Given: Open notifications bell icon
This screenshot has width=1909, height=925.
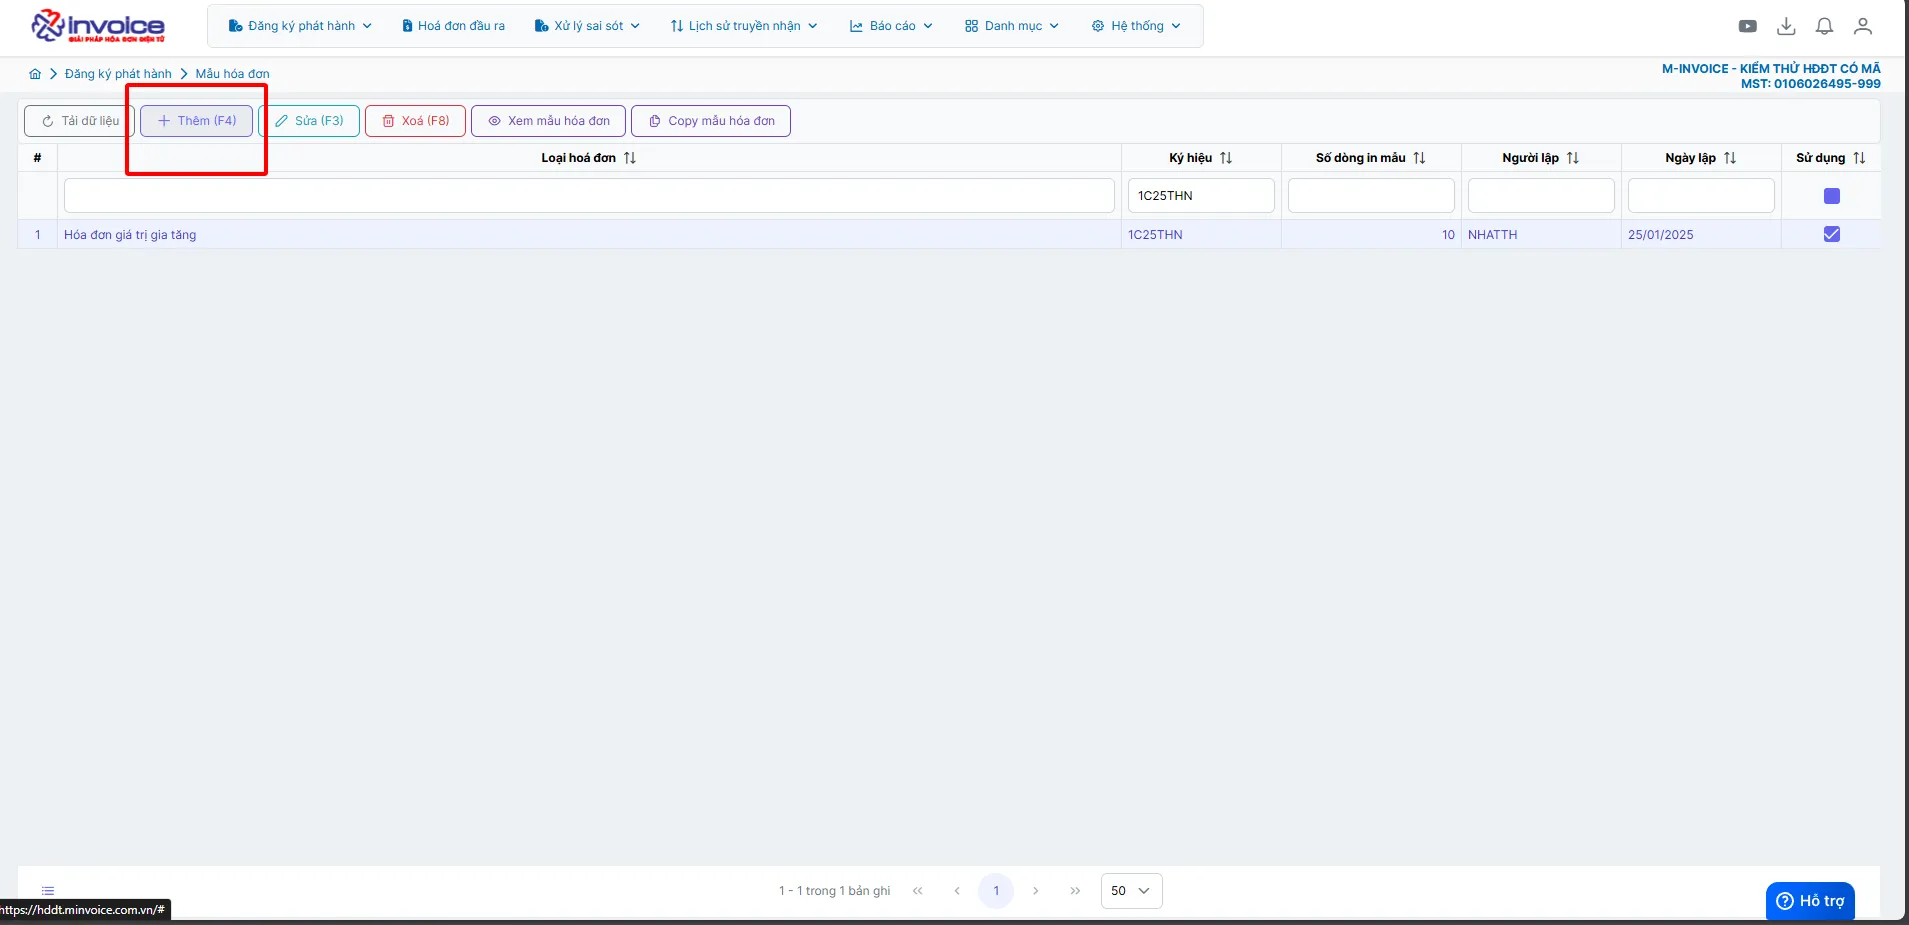Looking at the screenshot, I should click(1824, 26).
